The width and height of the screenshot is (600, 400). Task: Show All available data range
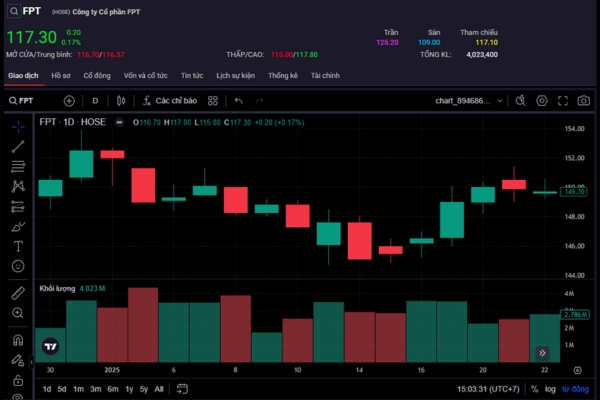[159, 389]
